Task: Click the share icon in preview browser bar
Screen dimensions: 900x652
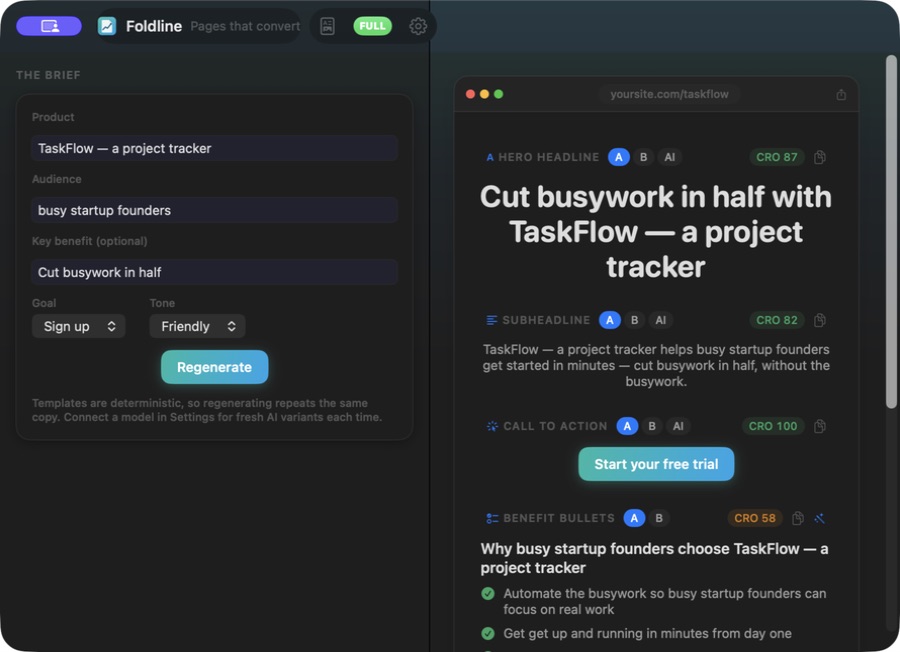Action: (841, 94)
